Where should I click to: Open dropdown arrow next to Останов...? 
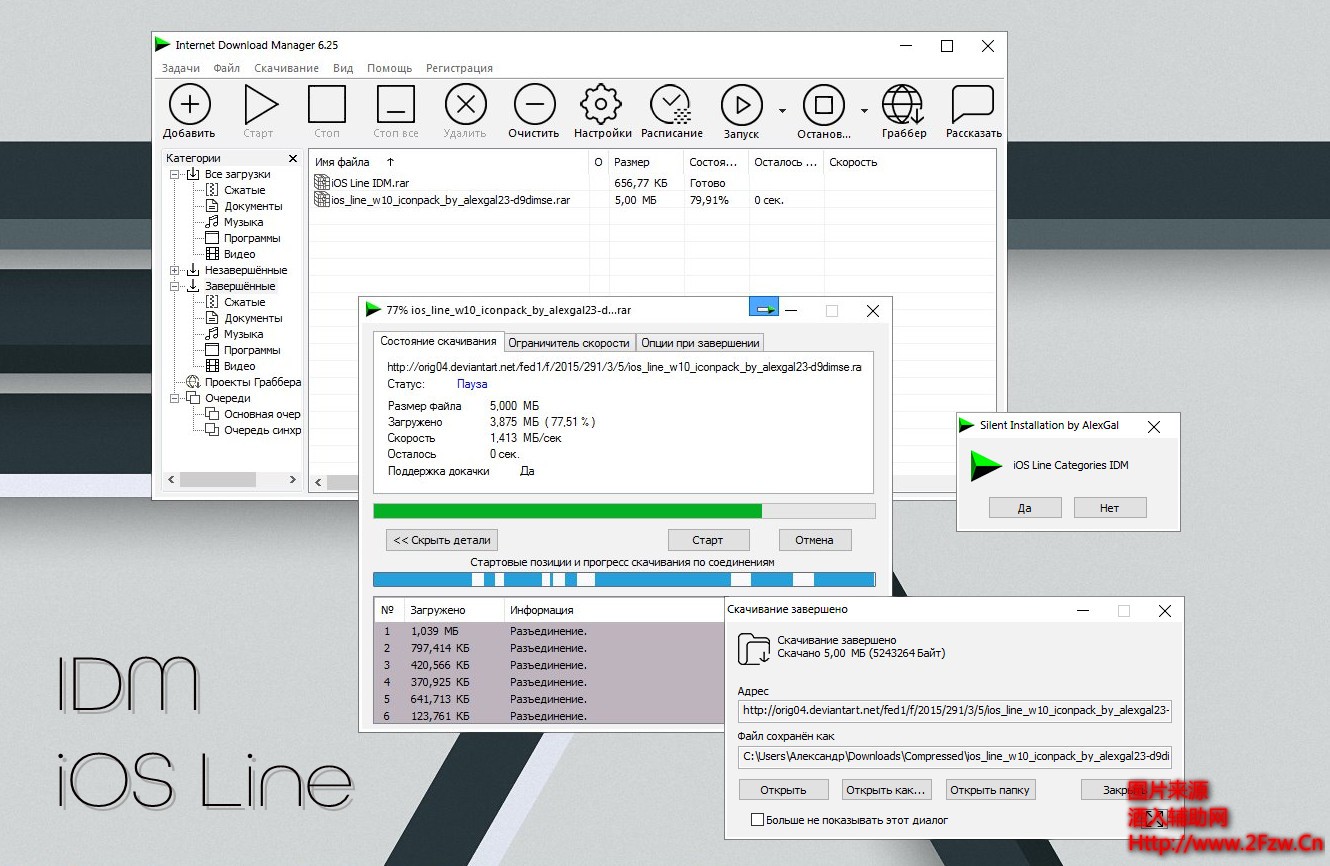tap(864, 111)
